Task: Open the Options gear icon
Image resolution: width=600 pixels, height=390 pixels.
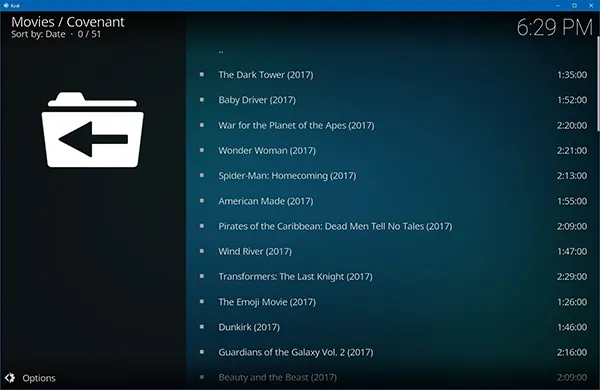Action: (x=10, y=378)
